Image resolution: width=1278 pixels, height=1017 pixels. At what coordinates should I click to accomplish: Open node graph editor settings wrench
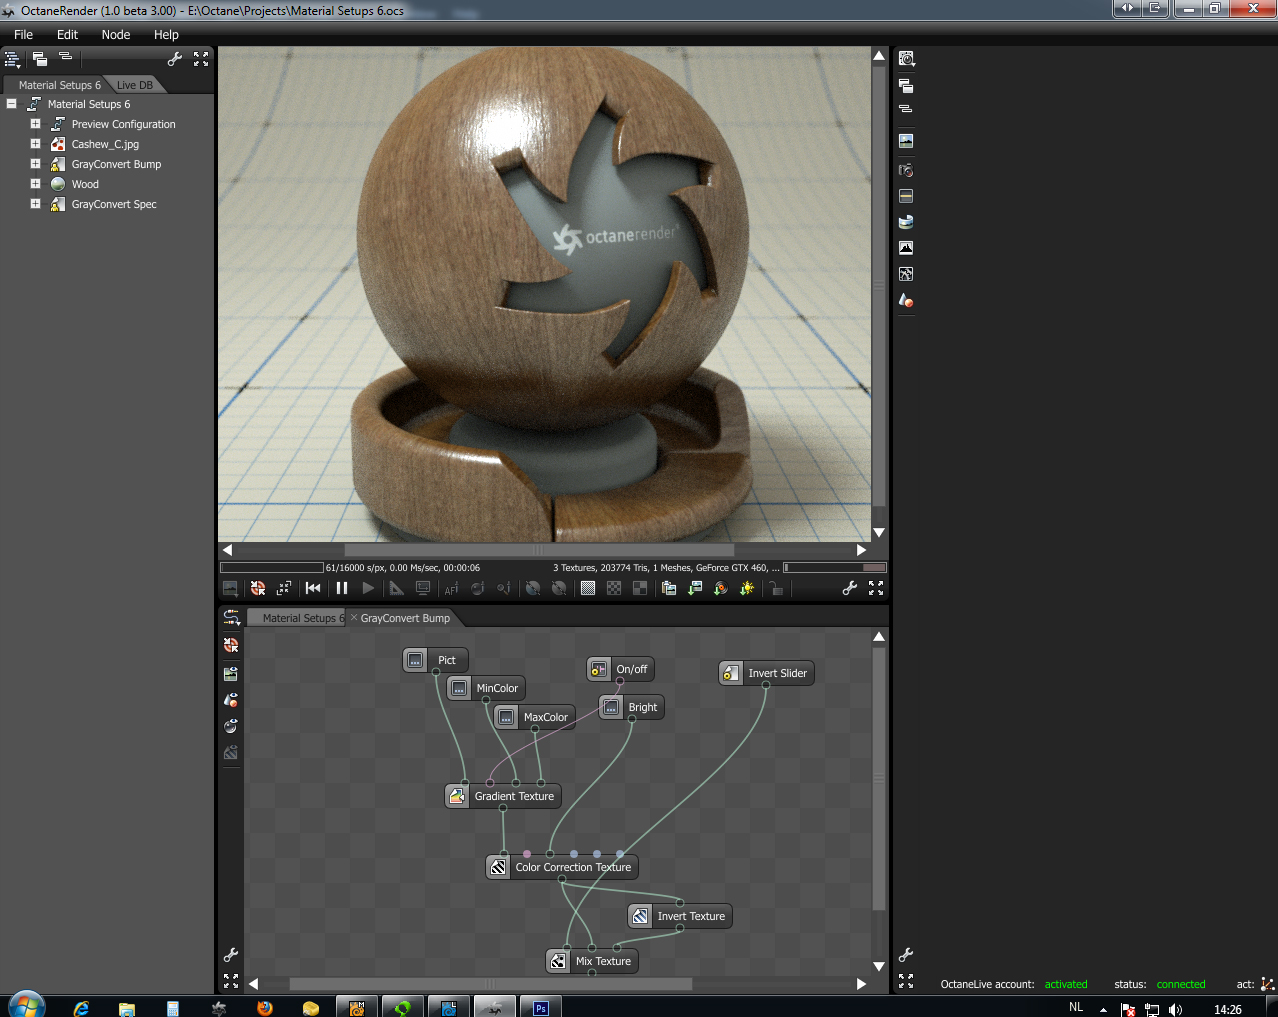[x=231, y=955]
